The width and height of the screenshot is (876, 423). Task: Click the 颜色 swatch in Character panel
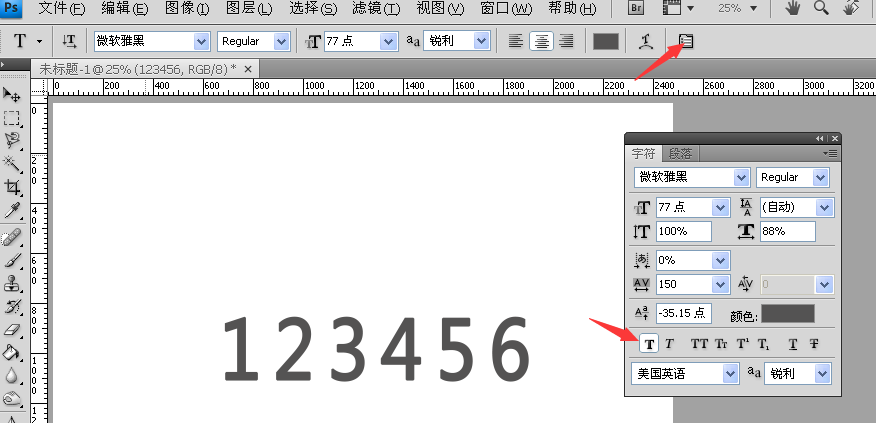(x=788, y=313)
